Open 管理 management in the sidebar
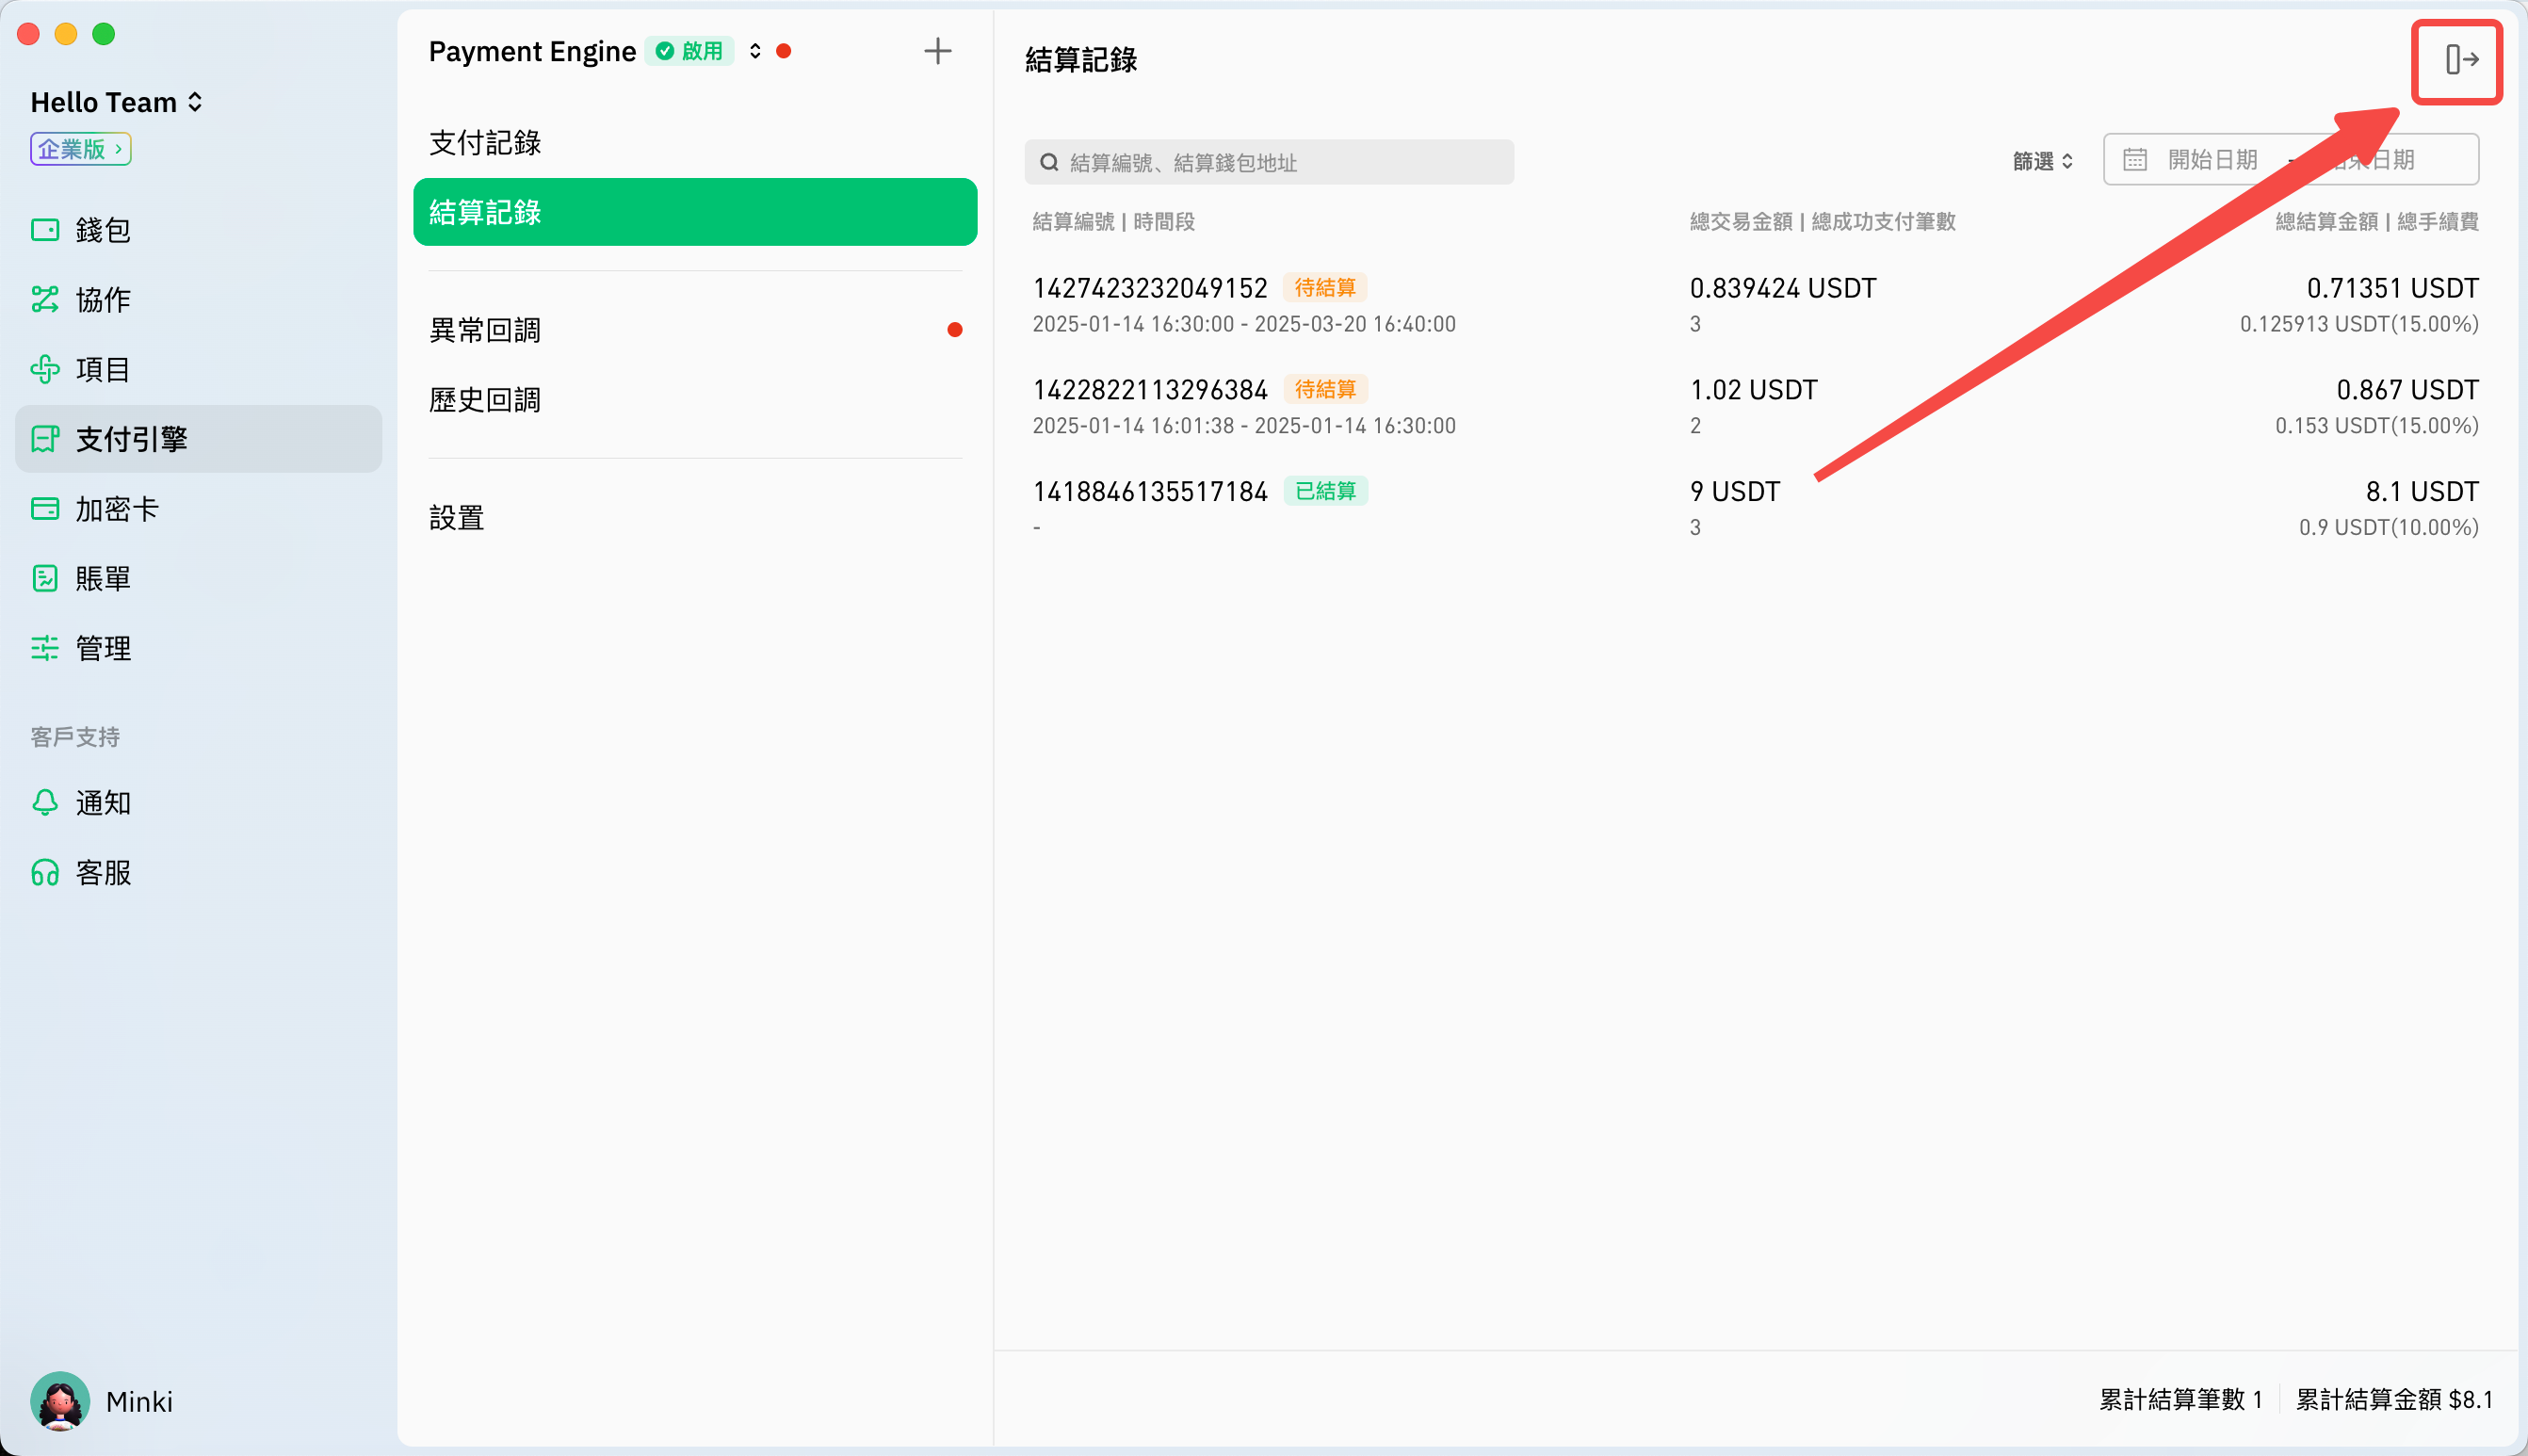The image size is (2528, 1456). 103,649
